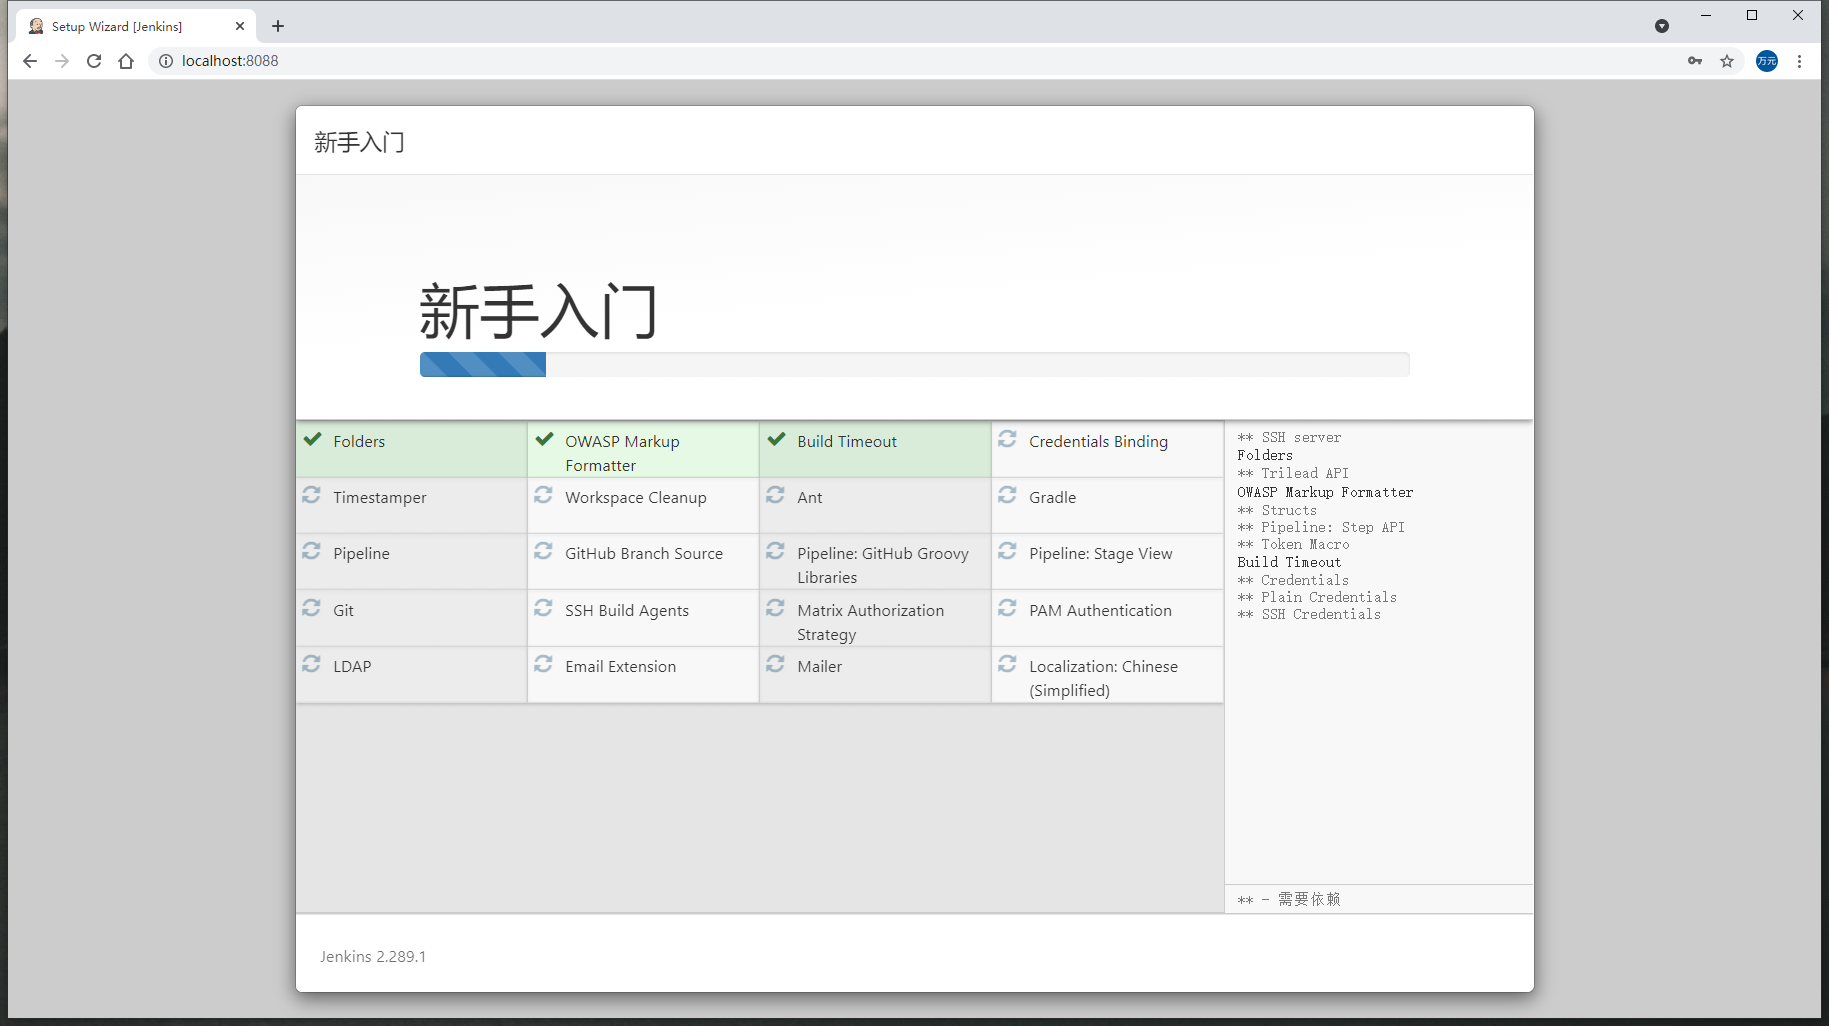Click the '** Plain Credentials' log entry

tap(1317, 597)
